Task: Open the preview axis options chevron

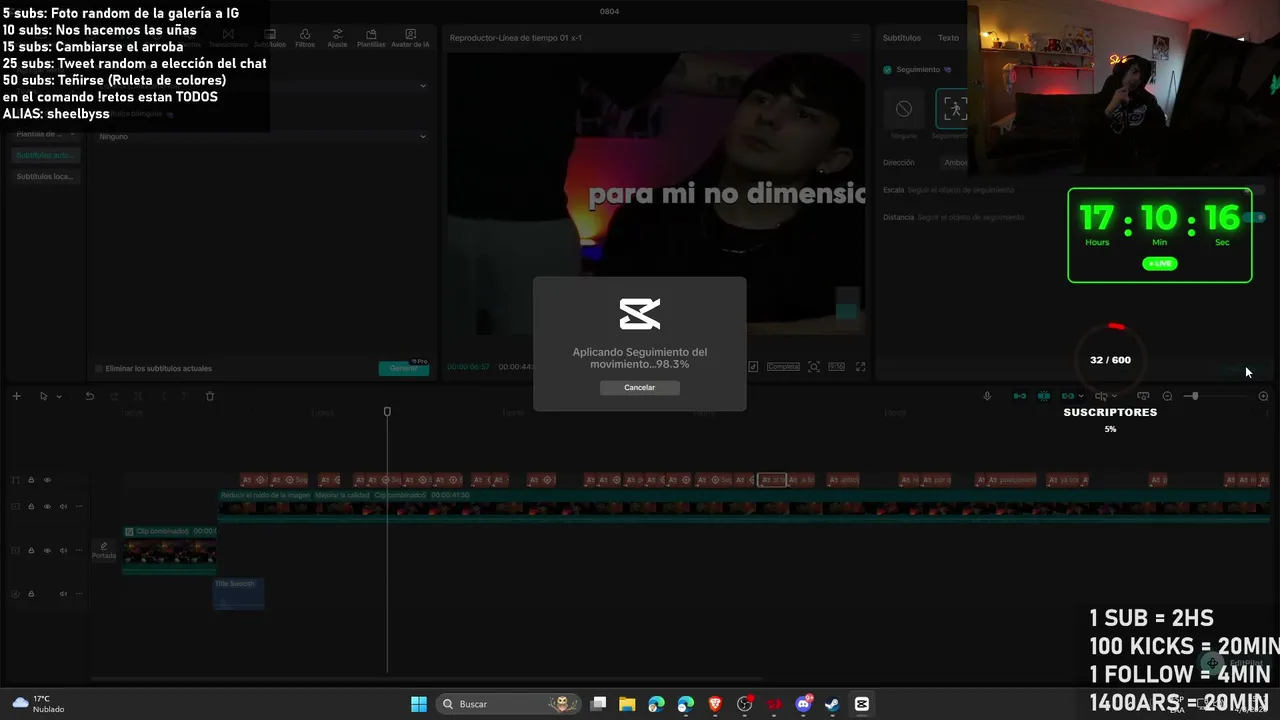Action: [x=1114, y=397]
